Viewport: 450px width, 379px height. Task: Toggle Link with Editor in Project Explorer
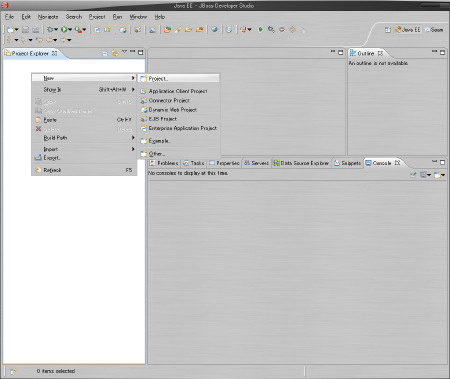click(115, 53)
